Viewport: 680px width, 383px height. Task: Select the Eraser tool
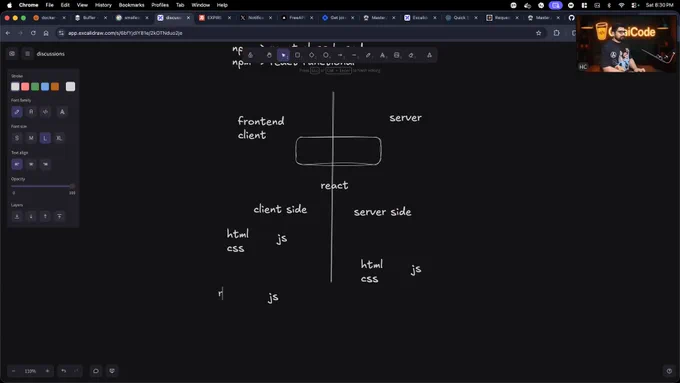pyautogui.click(x=411, y=55)
